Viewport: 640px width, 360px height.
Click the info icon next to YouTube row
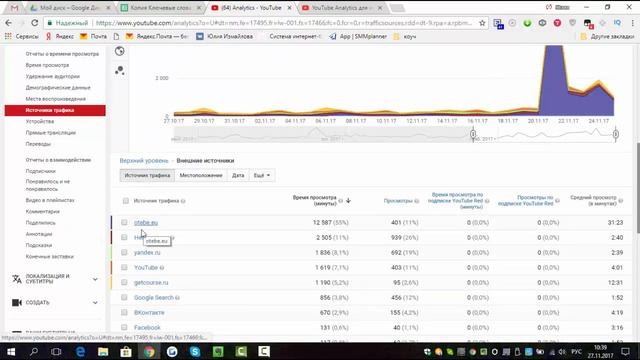pos(162,268)
